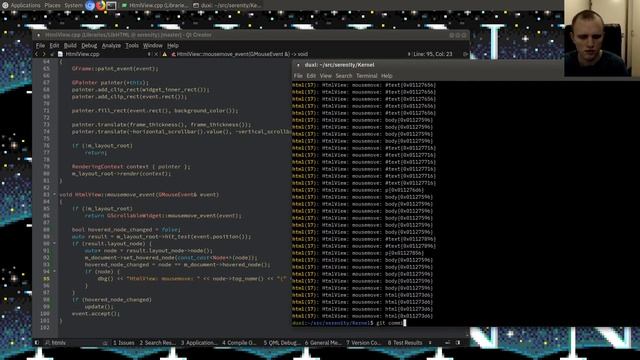Switch to HtmlView.cpp Qt Creator taskbar entry
Screen dimensions: 640x360
pyautogui.click(x=155, y=5)
